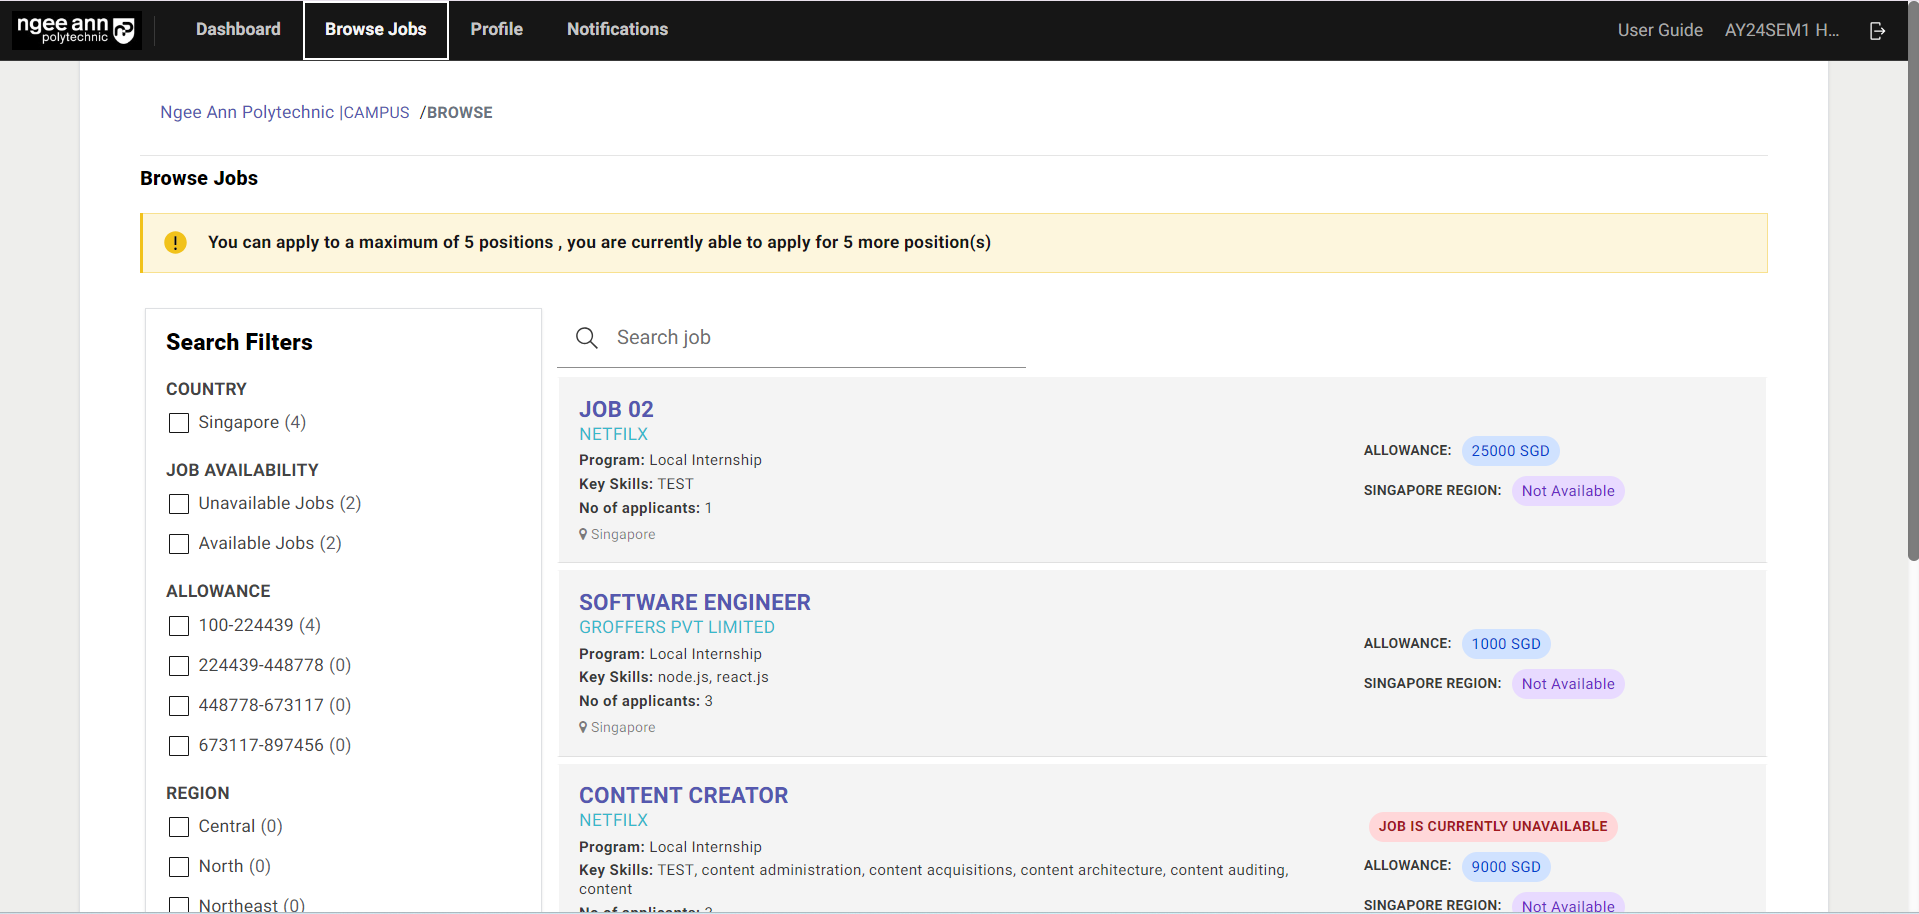This screenshot has height=914, width=1919.
Task: Click the Ngee Ann Polytechnic logo
Action: coord(76,30)
